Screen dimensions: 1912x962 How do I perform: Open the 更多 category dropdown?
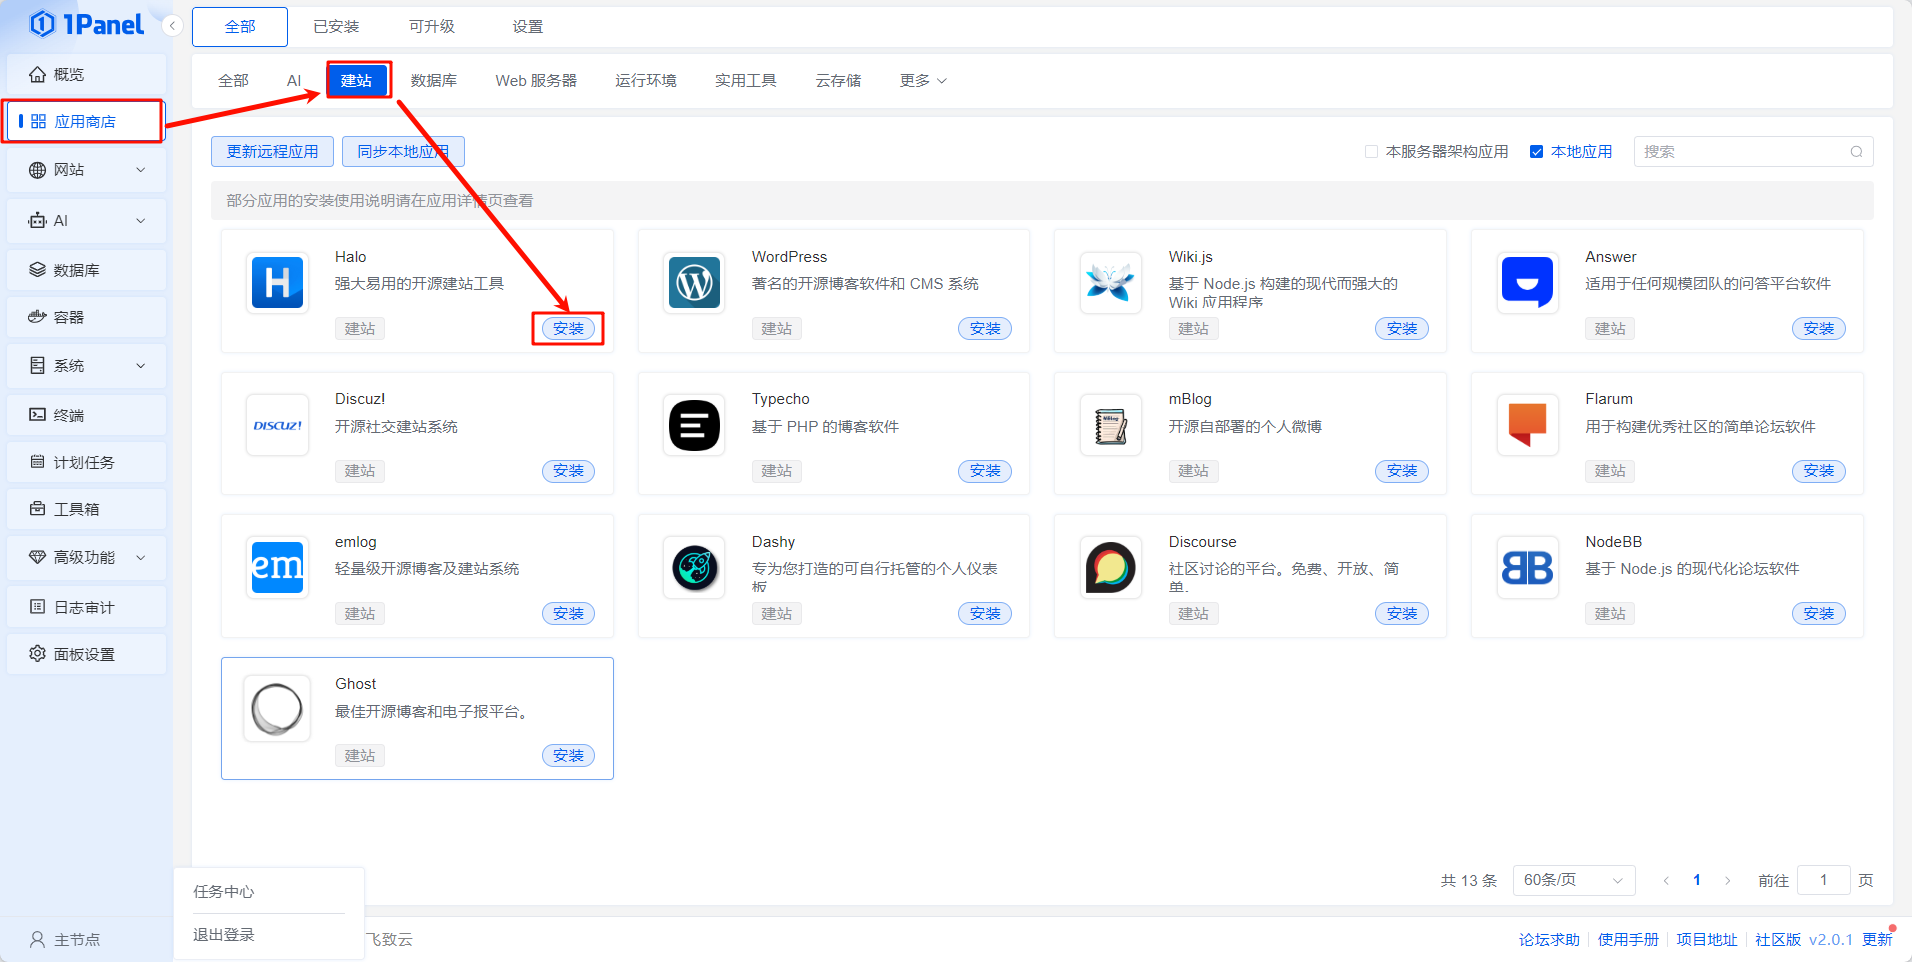pyautogui.click(x=922, y=81)
